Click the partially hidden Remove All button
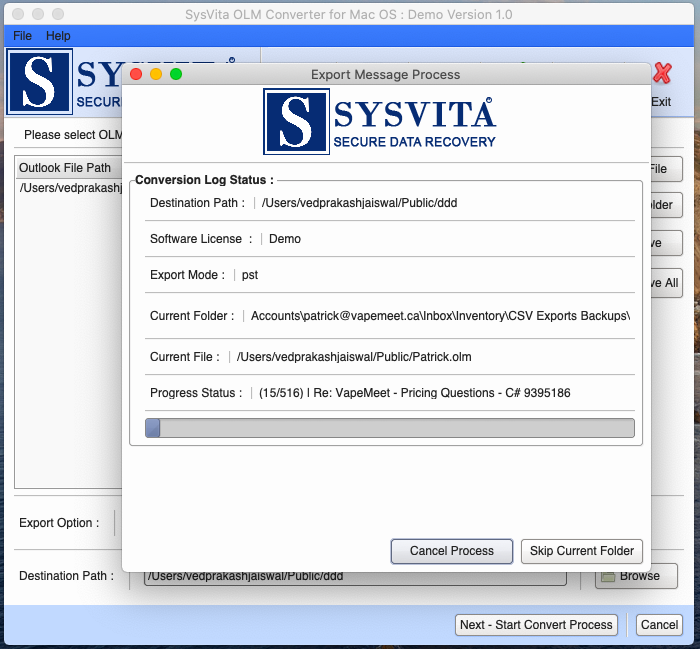This screenshot has height=649, width=700. coord(666,283)
